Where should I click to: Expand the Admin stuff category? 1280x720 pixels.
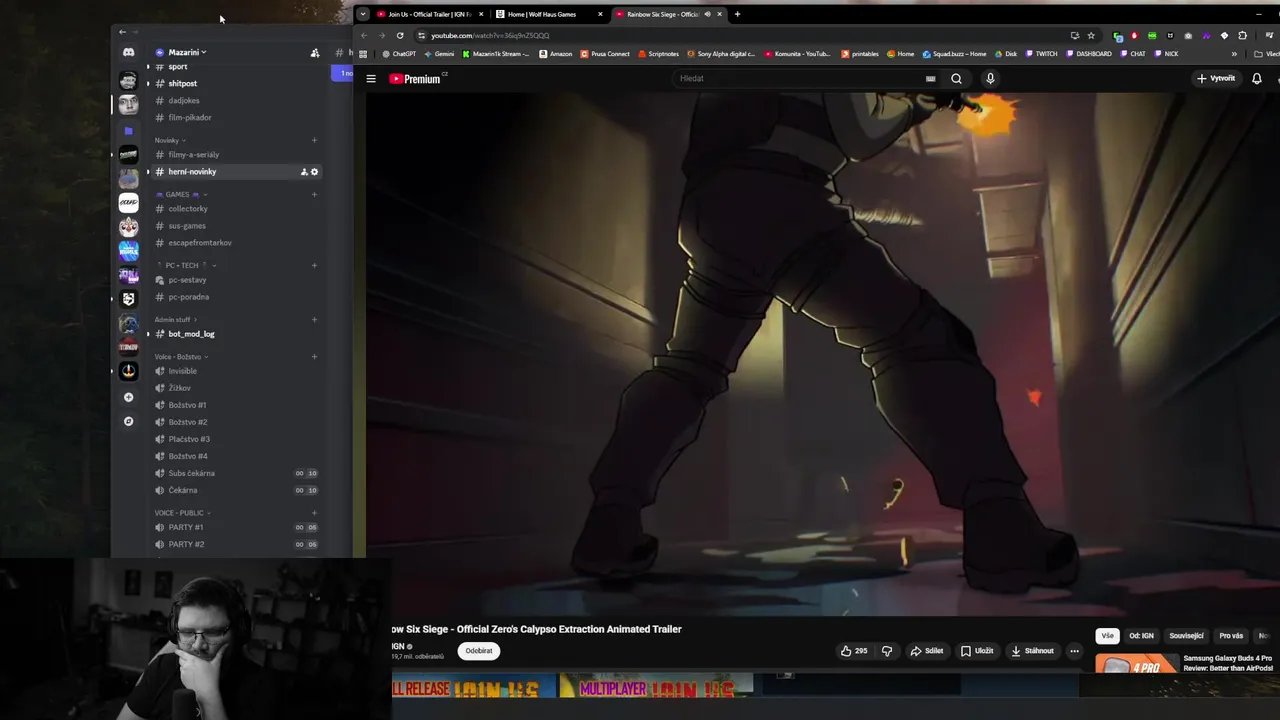point(176,319)
